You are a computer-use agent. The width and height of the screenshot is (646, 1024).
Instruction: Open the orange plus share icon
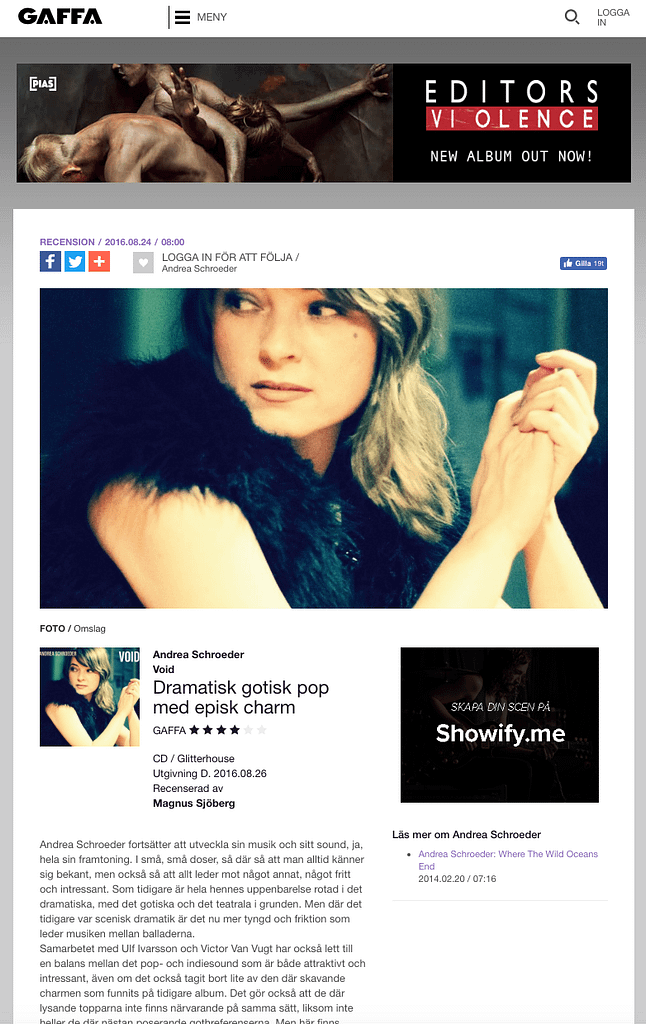(99, 262)
